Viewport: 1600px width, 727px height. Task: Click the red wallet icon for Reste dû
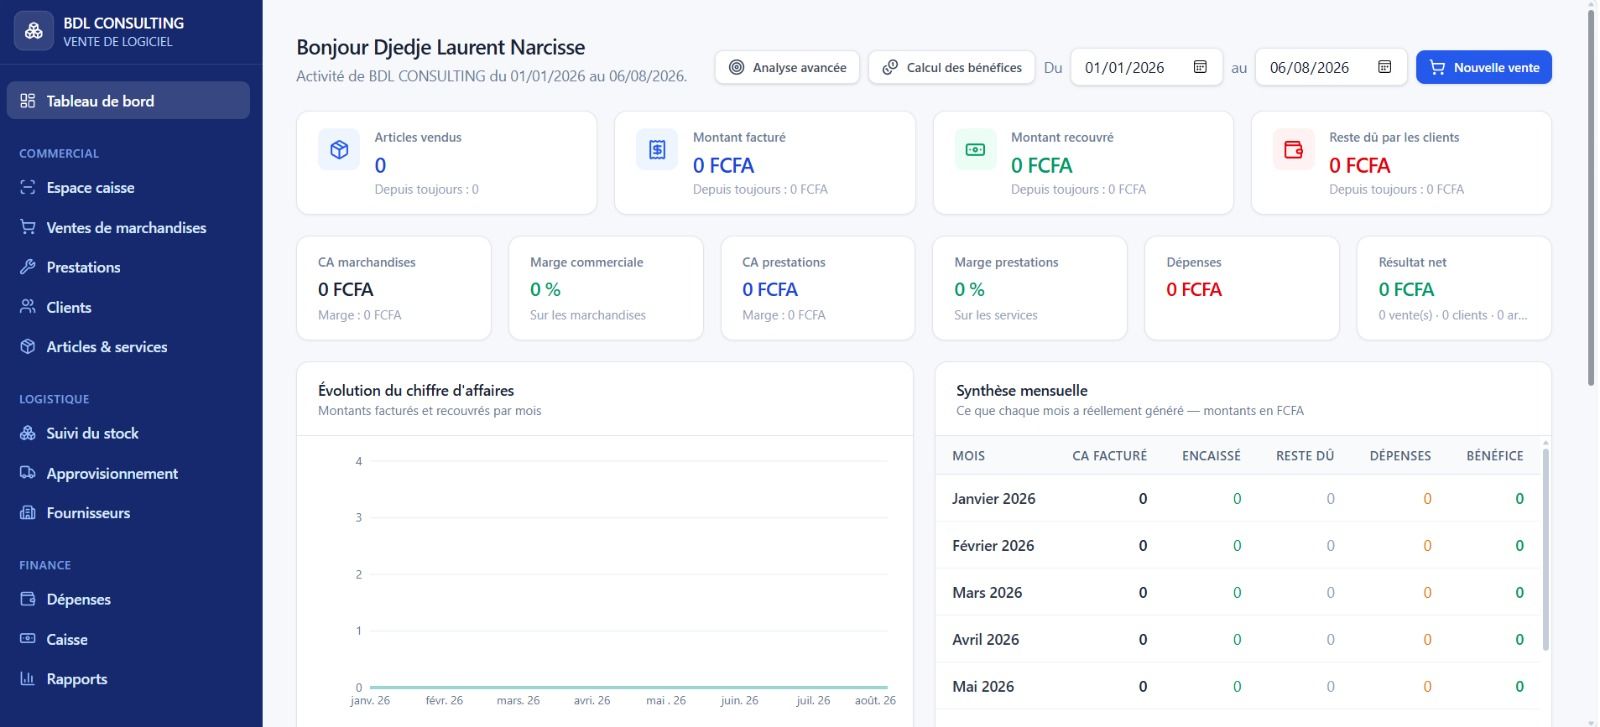[1293, 150]
